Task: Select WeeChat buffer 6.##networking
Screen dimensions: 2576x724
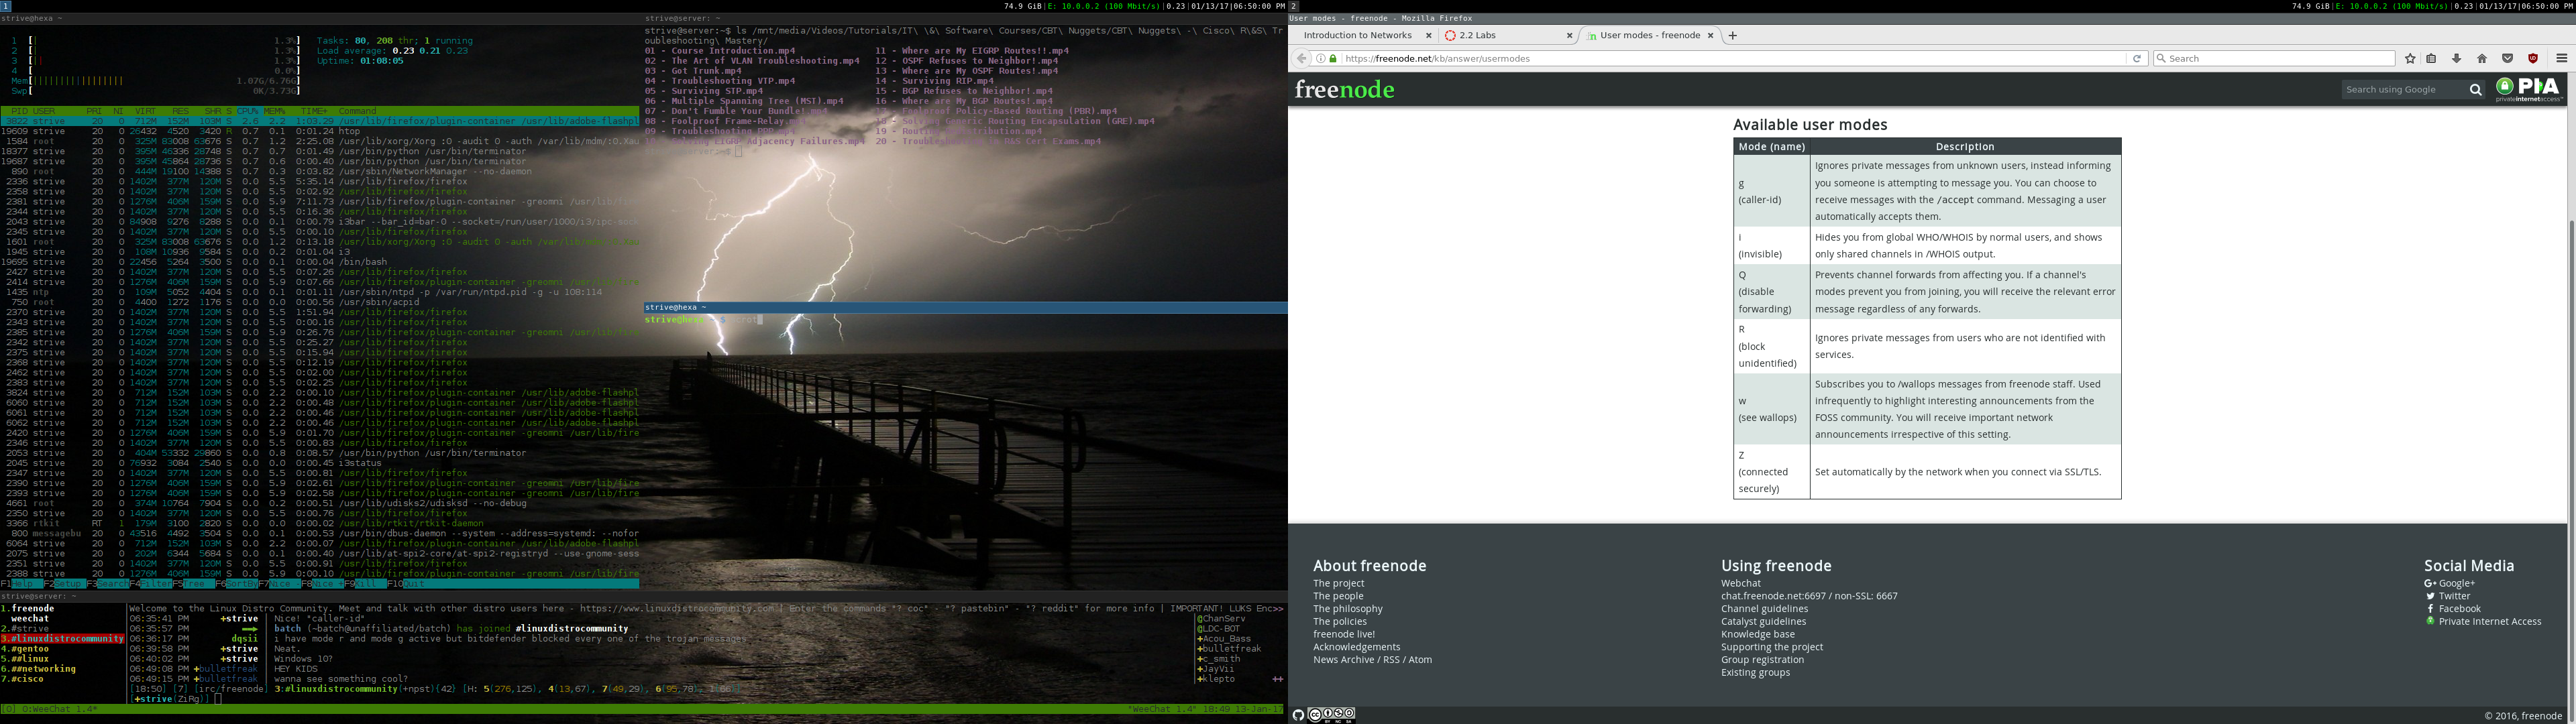Action: [x=38, y=669]
